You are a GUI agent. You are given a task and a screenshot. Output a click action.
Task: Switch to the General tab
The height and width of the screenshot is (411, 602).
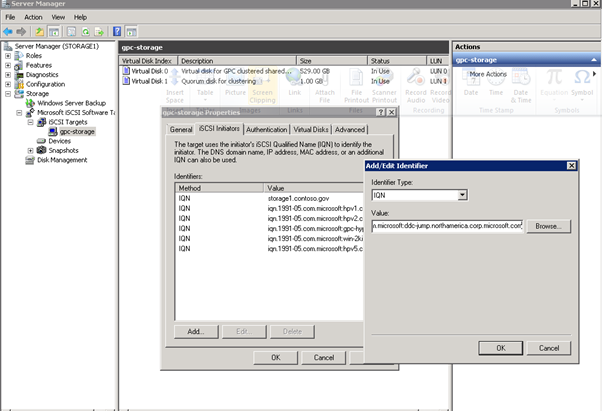pyautogui.click(x=181, y=130)
